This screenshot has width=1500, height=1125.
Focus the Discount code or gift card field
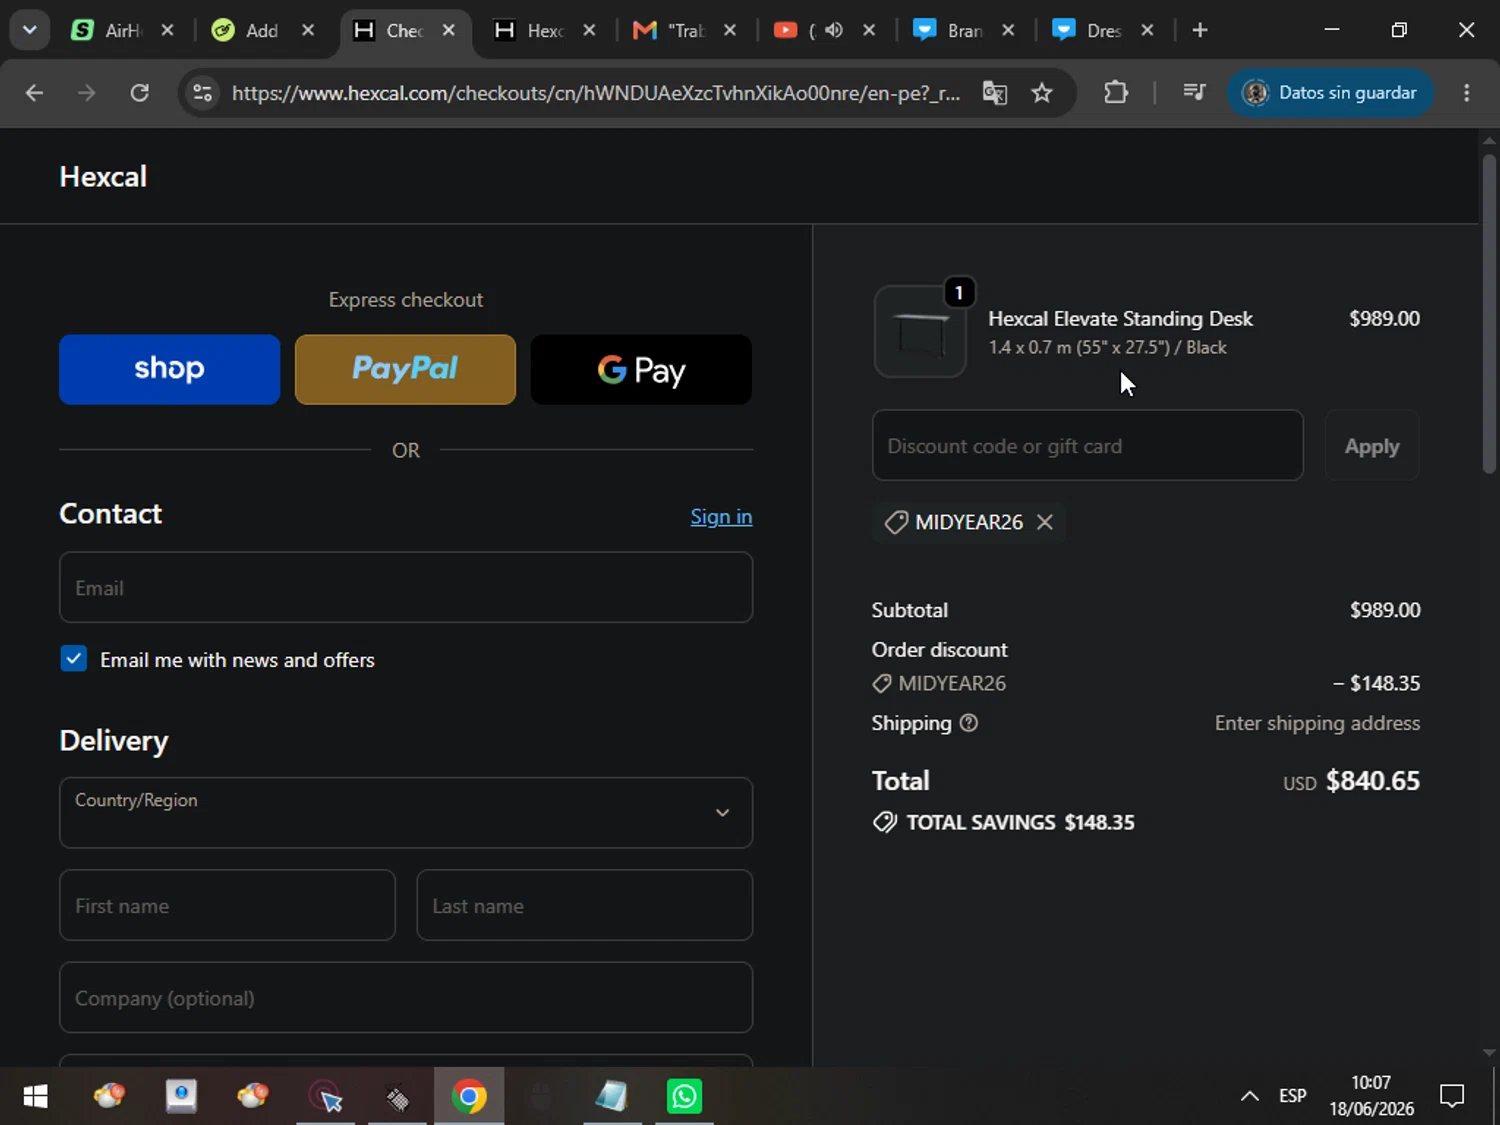1088,446
